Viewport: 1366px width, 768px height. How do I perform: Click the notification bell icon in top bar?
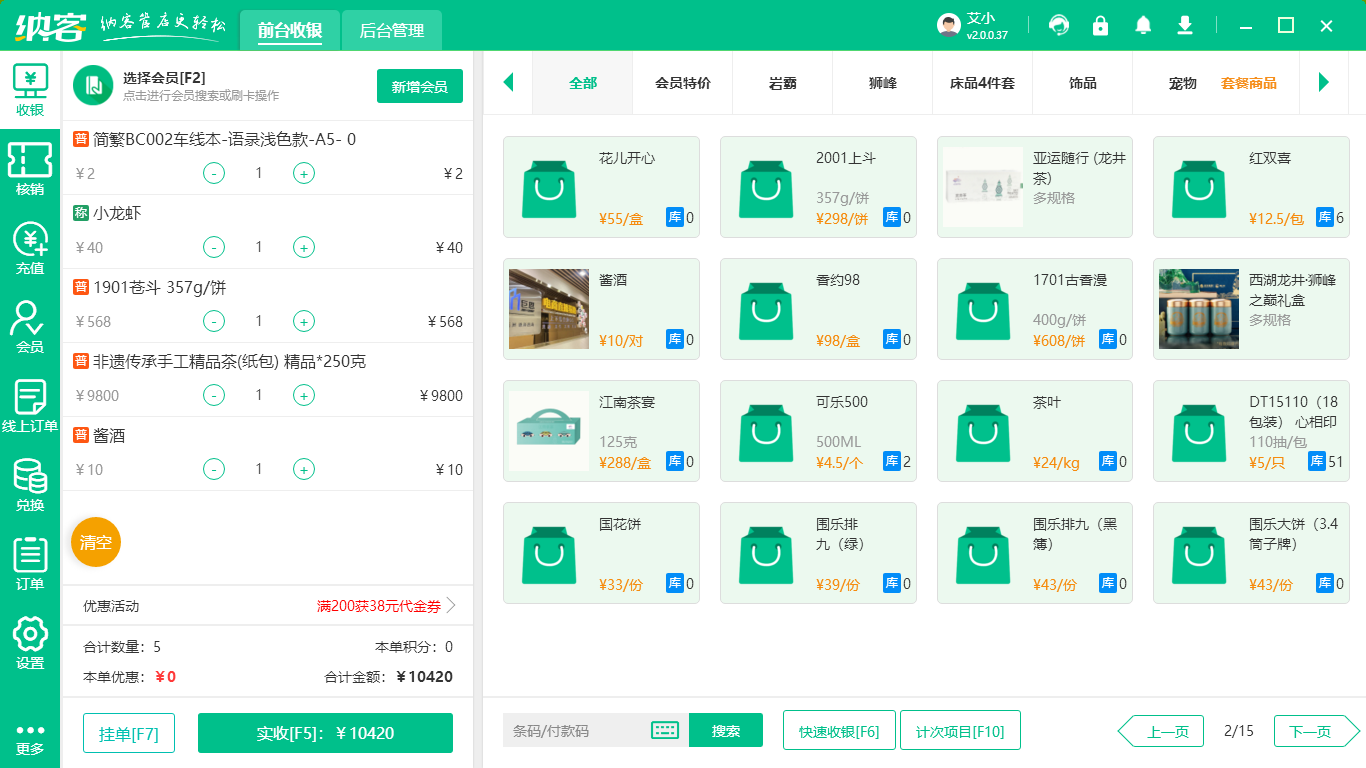tap(1142, 25)
